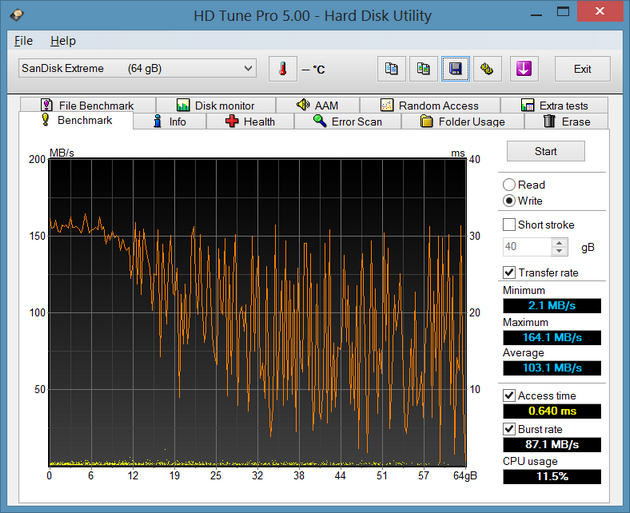The width and height of the screenshot is (630, 513).
Task: Open the File menu
Action: (23, 41)
